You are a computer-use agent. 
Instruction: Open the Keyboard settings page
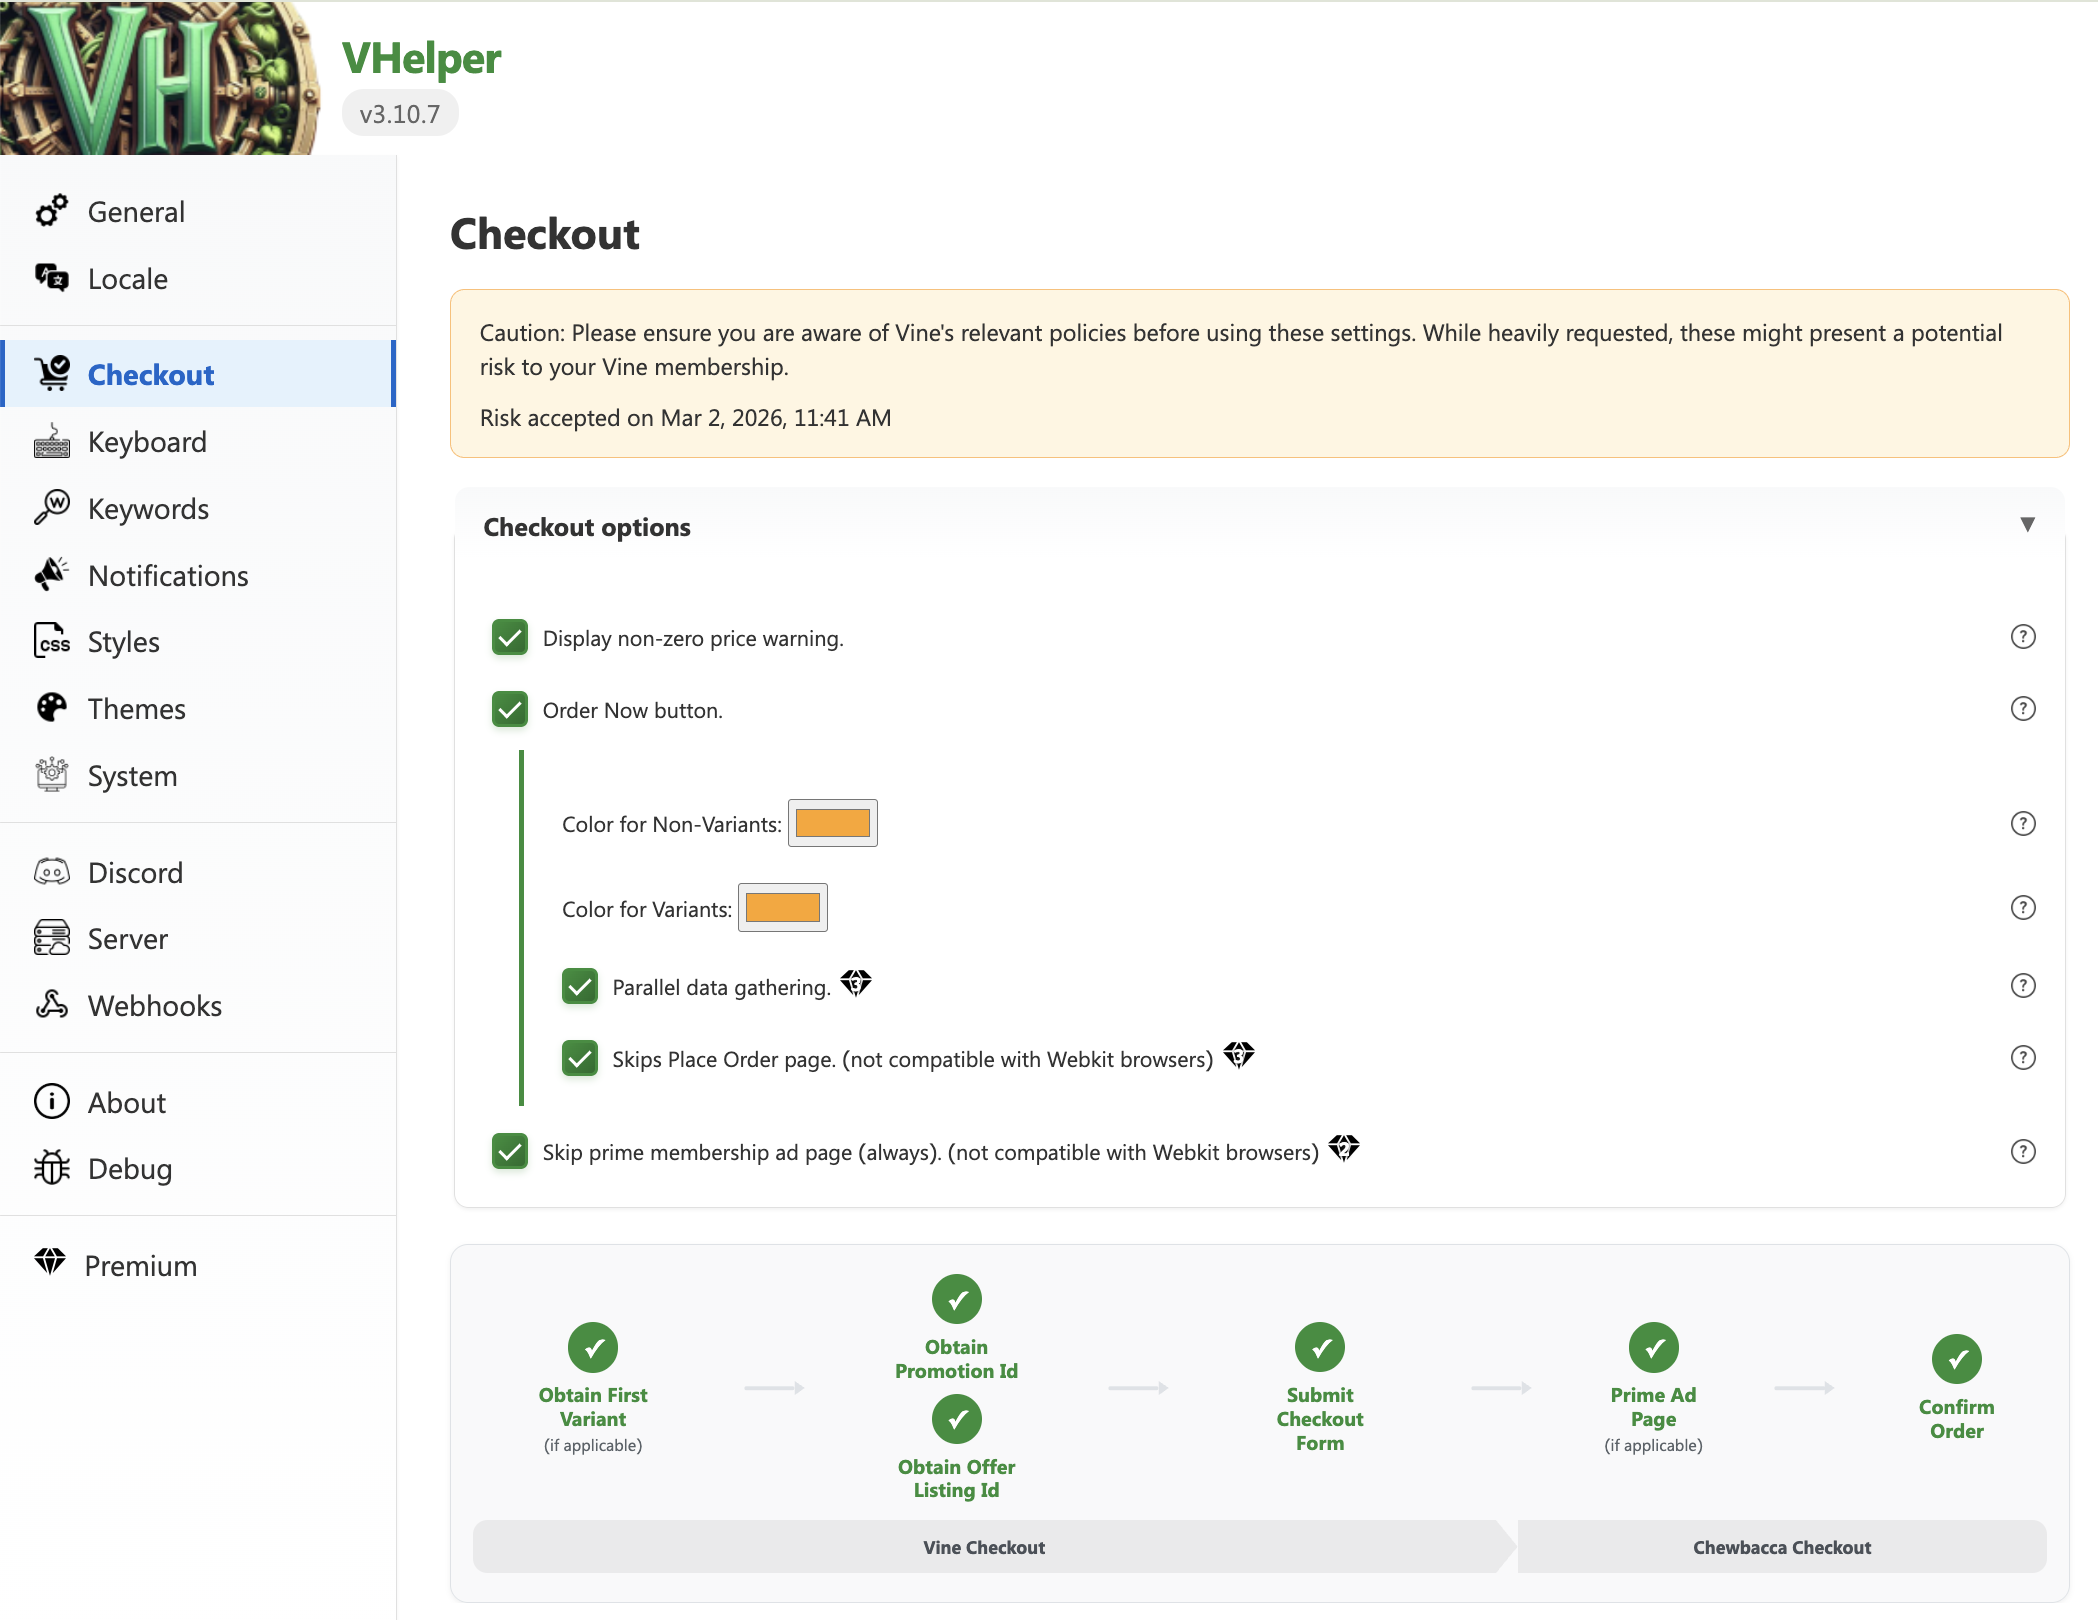147,441
